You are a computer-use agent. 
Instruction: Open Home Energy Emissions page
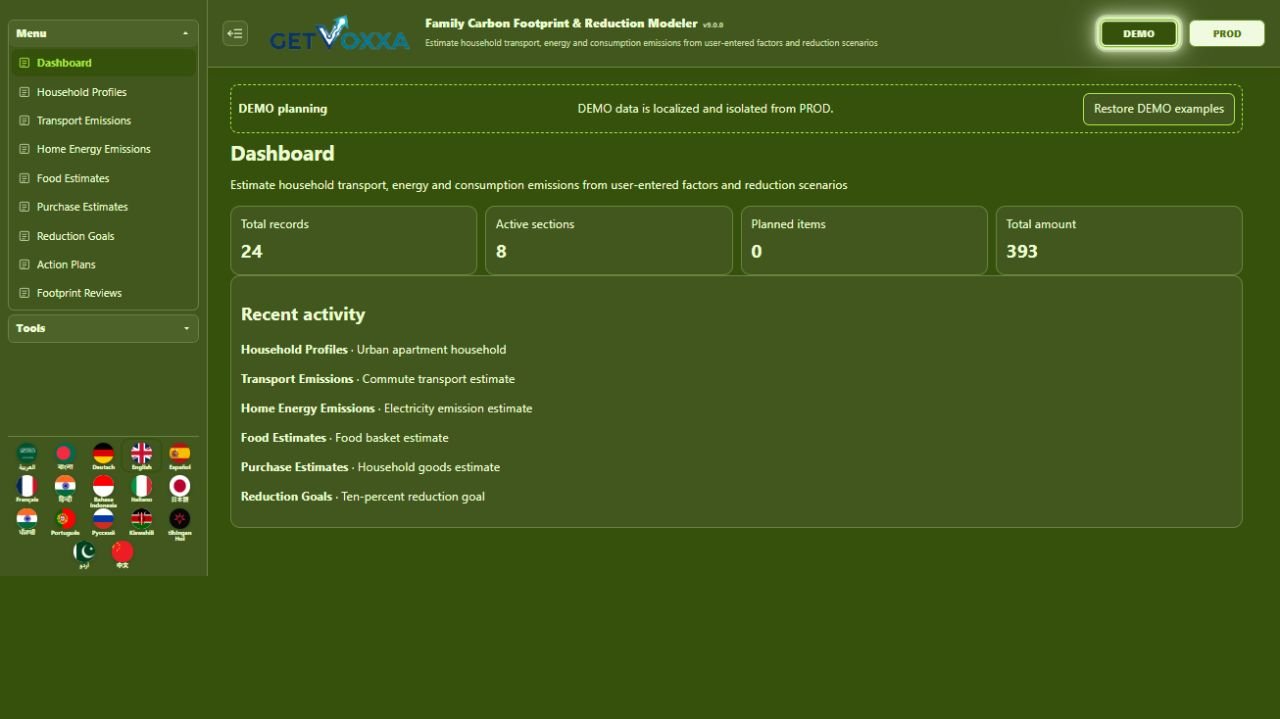[x=103, y=149]
